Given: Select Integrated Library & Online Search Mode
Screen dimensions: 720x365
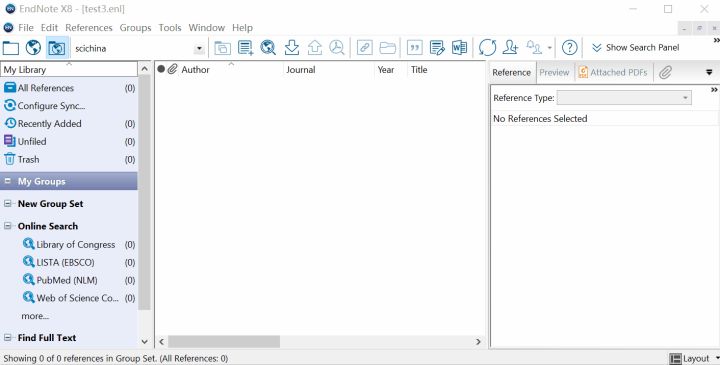Looking at the screenshot, I should pos(57,48).
